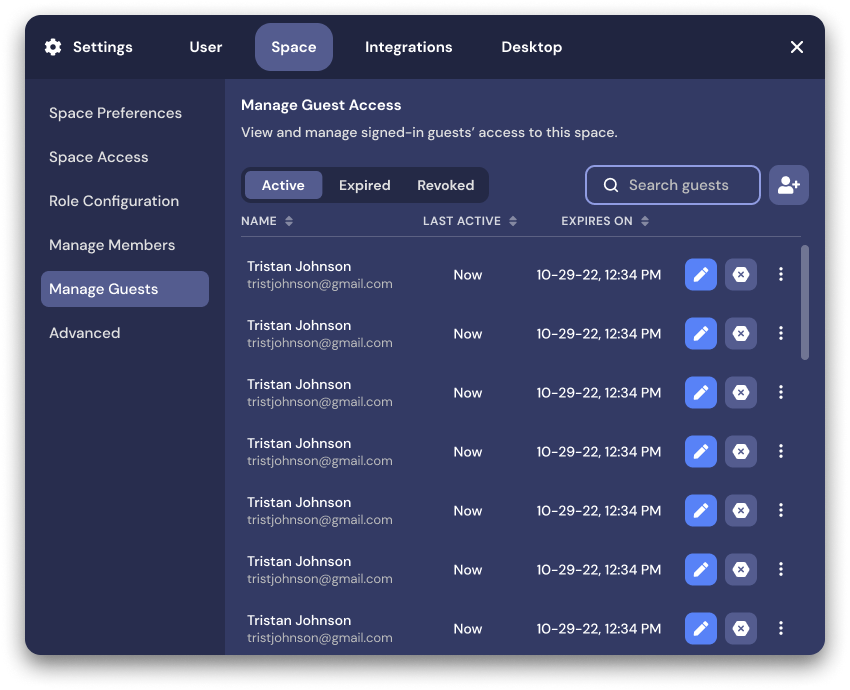Click the revoke X icon in first guest row
This screenshot has width=850, height=690.
point(741,275)
